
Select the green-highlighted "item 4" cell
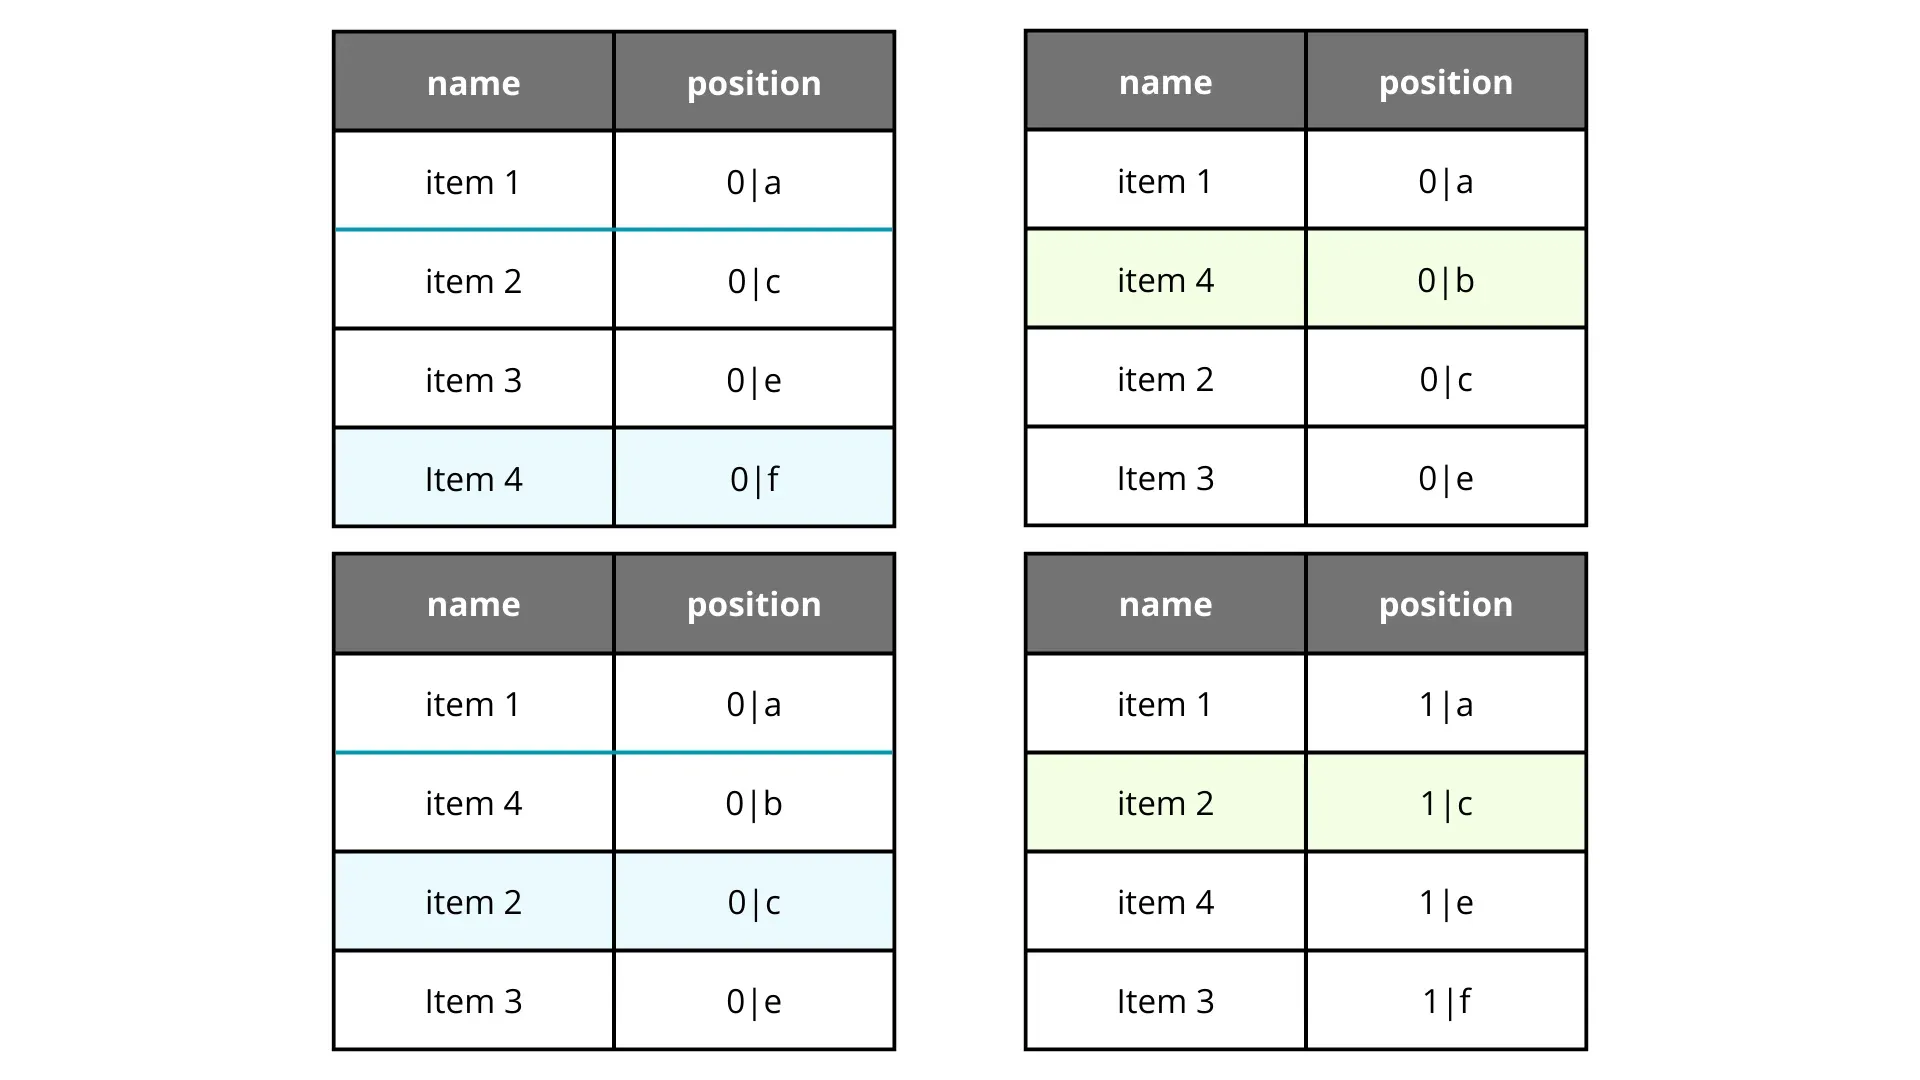pyautogui.click(x=1165, y=280)
